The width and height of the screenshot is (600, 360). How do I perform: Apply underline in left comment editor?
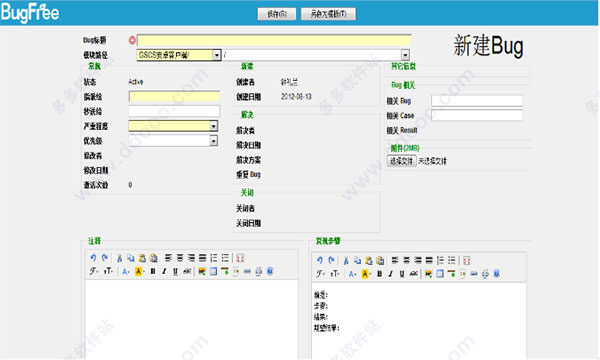[x=175, y=271]
